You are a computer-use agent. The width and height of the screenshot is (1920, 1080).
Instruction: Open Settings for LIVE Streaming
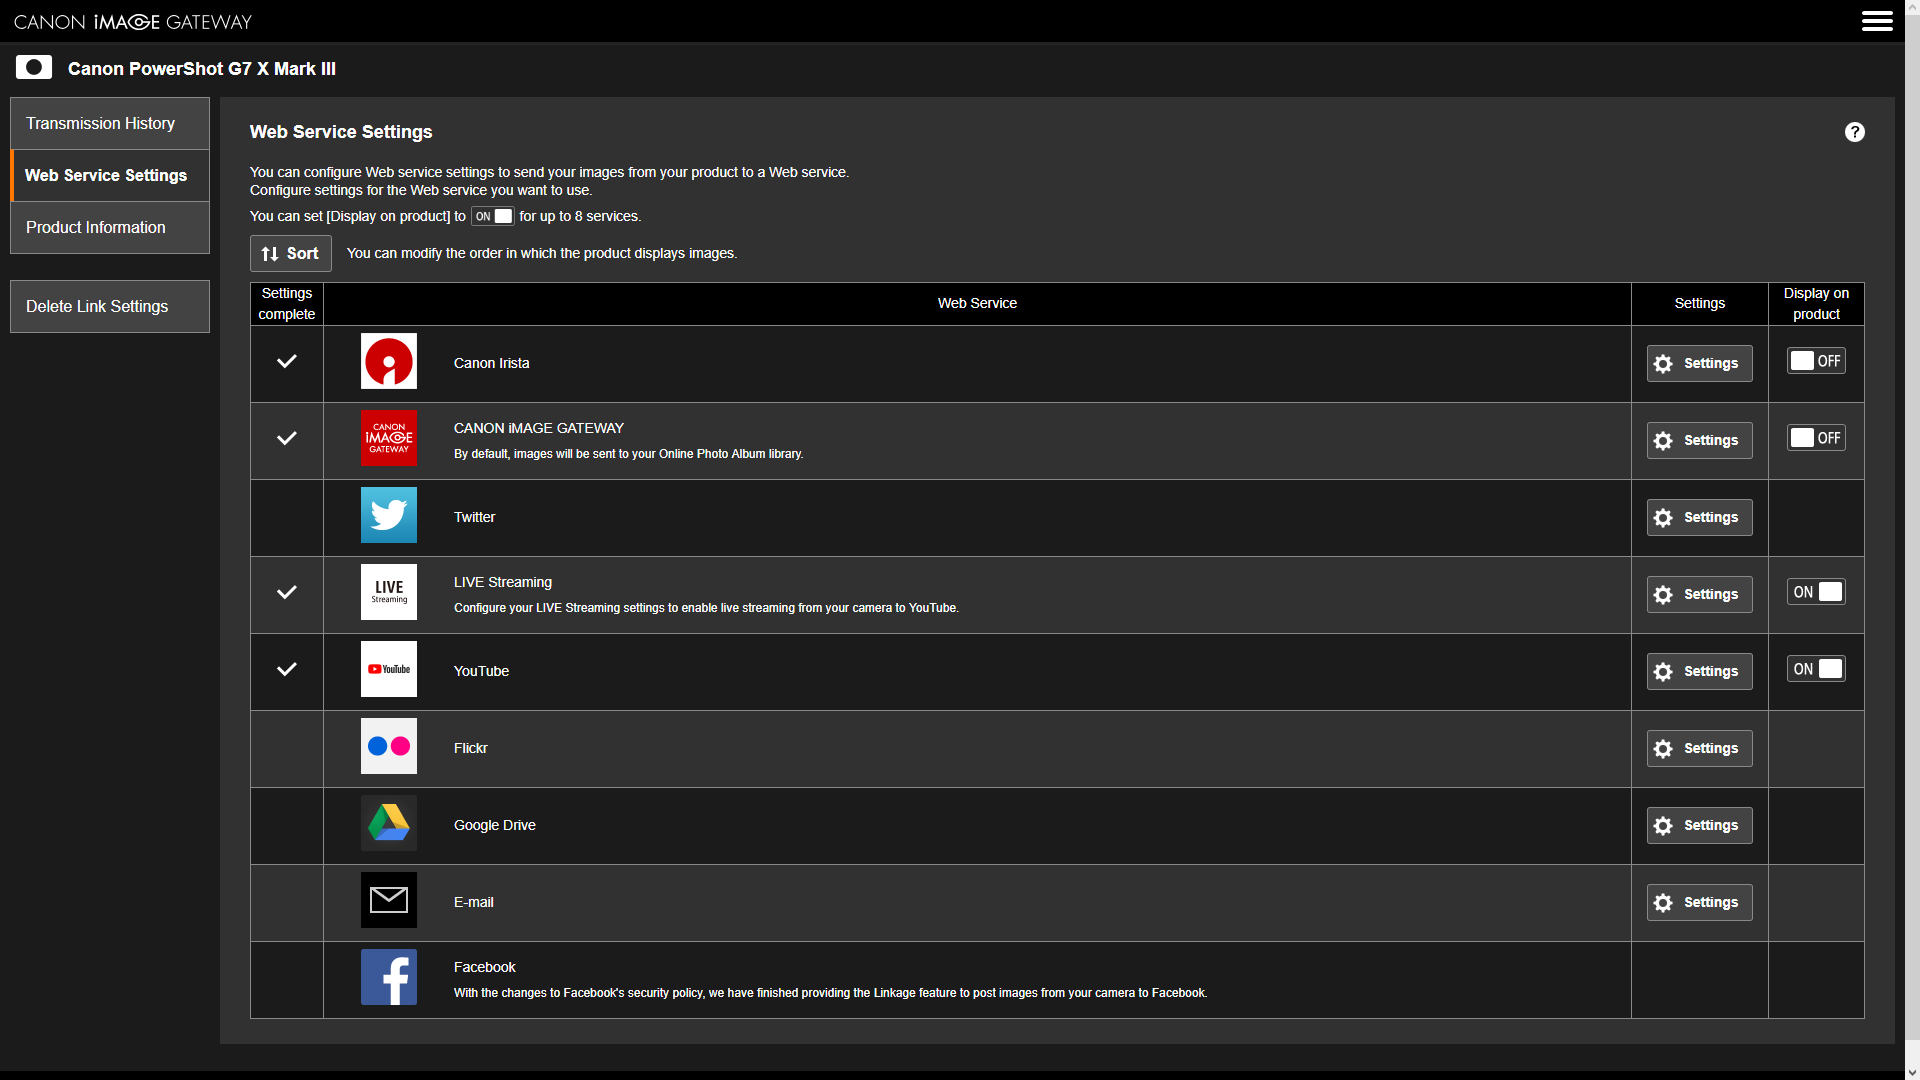tap(1699, 594)
